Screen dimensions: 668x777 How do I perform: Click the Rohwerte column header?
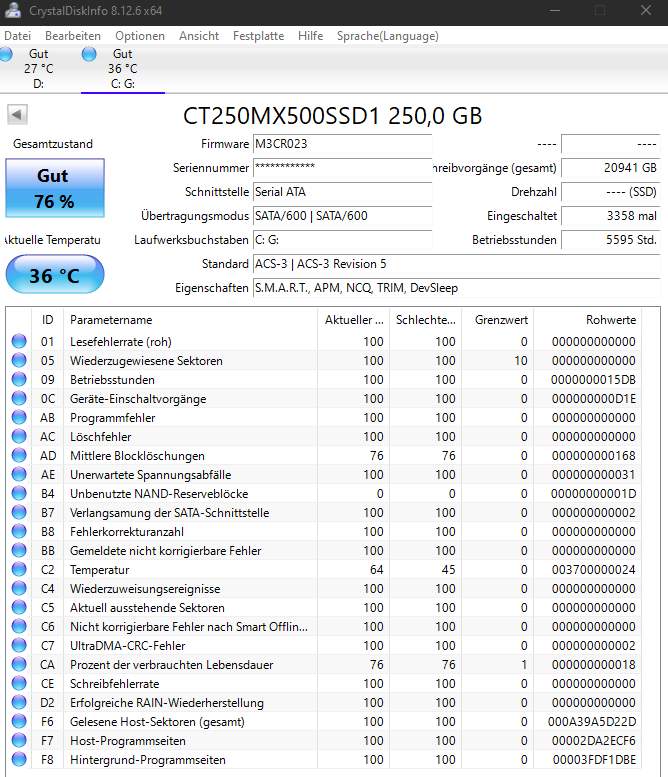tap(587, 320)
